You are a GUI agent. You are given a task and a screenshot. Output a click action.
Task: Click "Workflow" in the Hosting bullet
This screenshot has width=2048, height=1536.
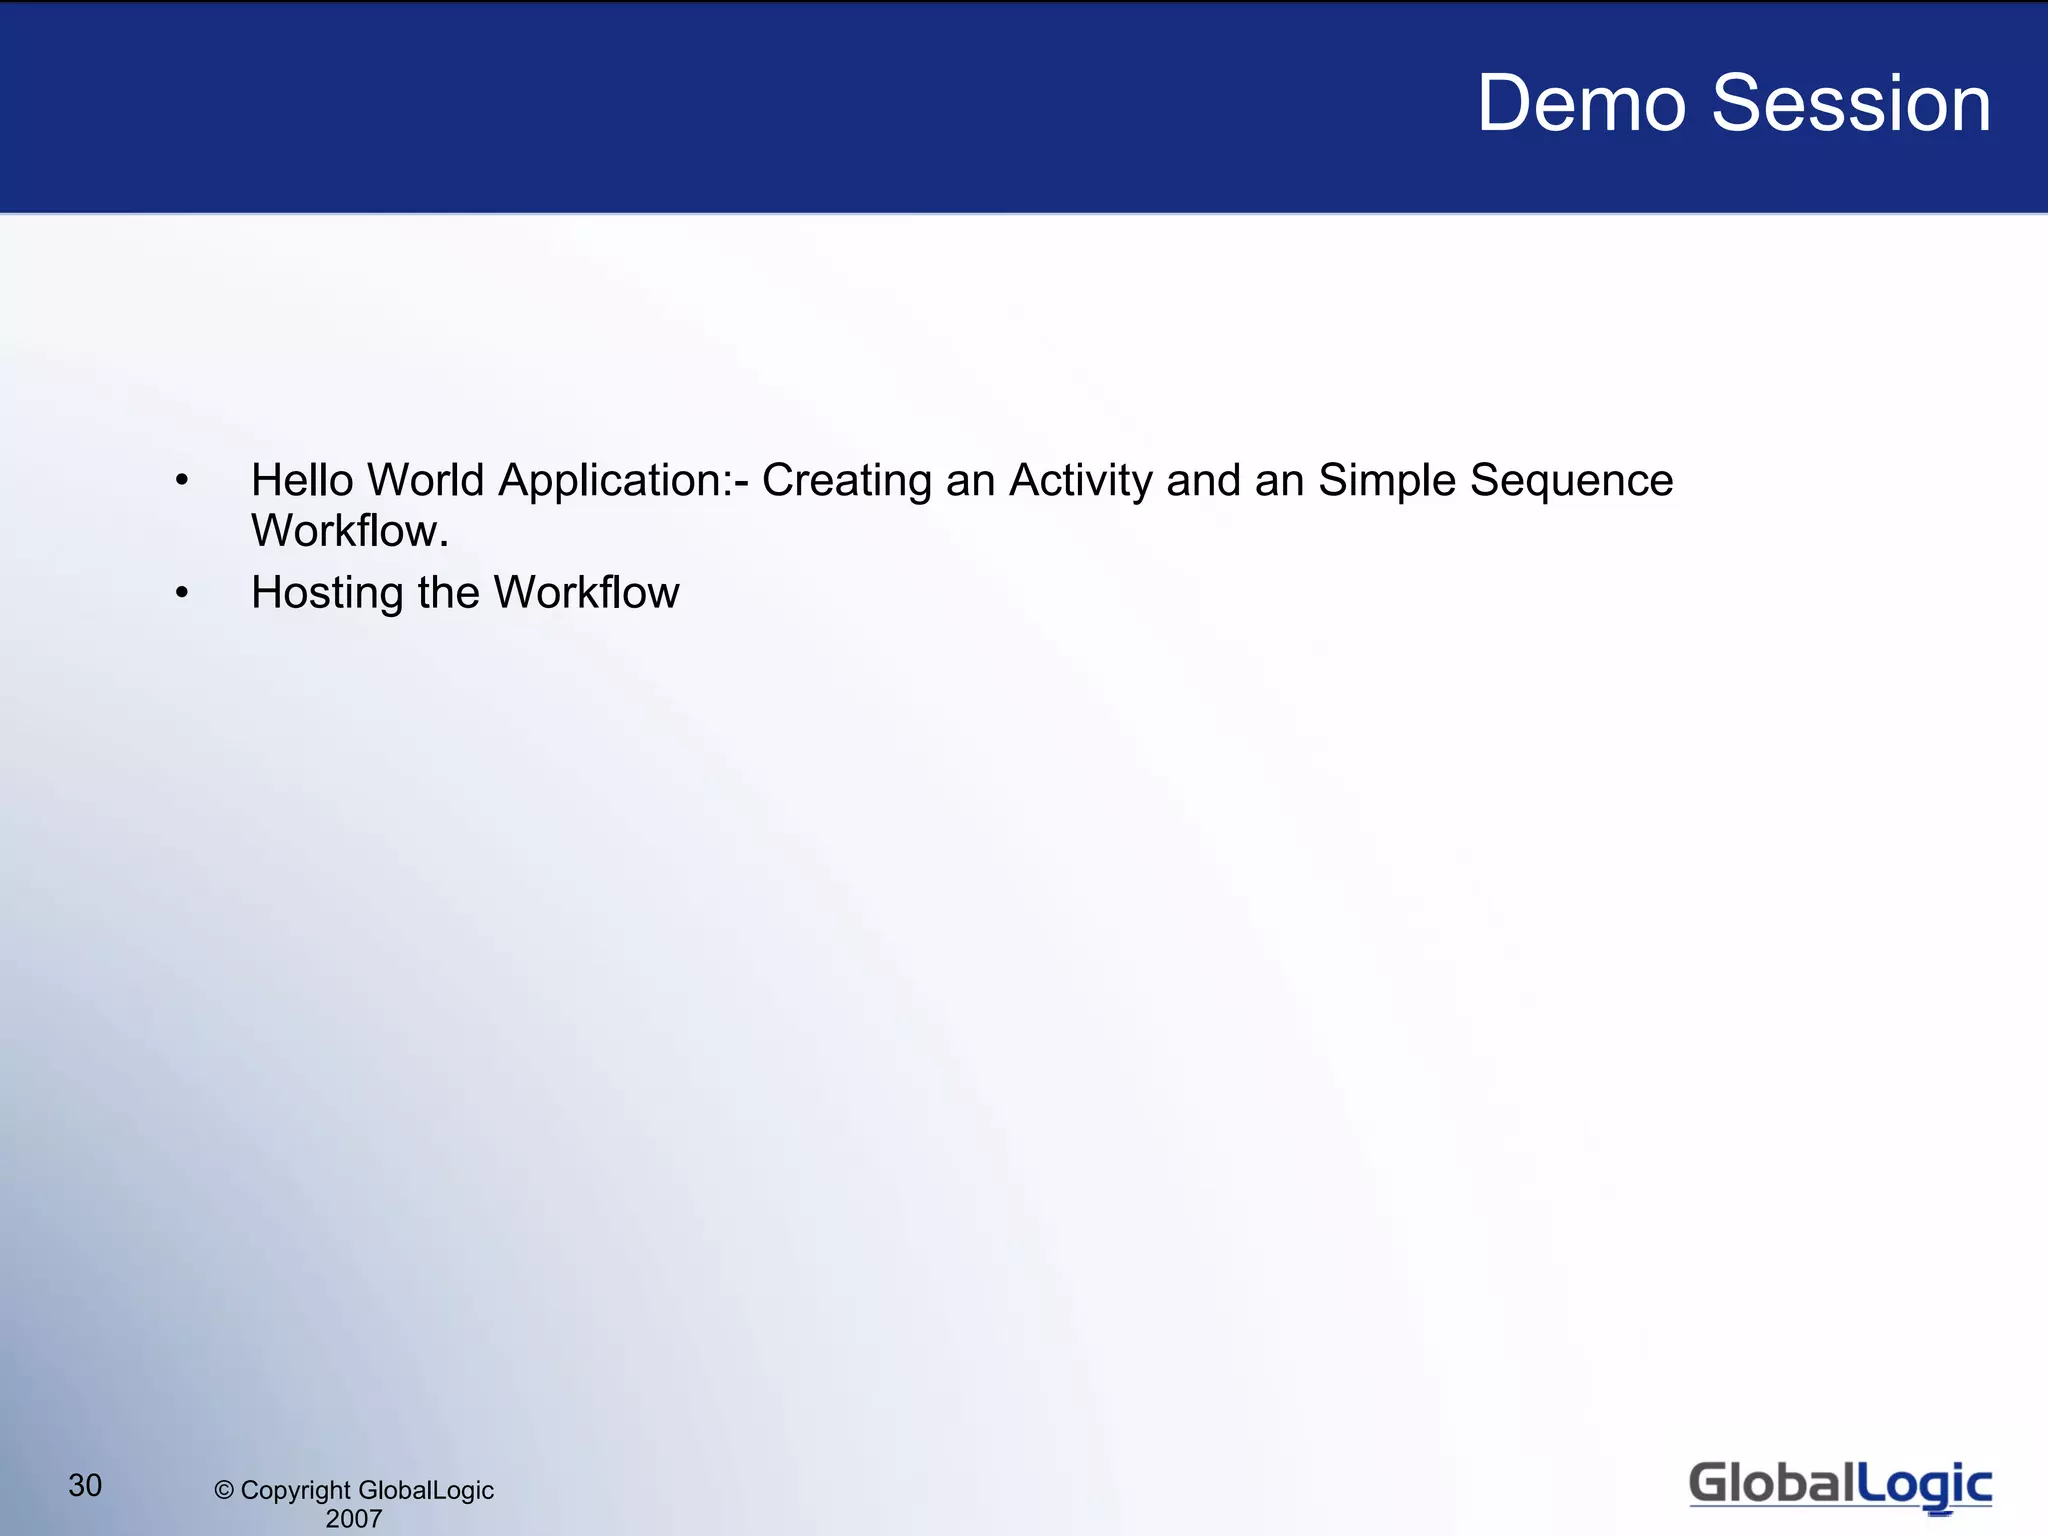tap(586, 592)
